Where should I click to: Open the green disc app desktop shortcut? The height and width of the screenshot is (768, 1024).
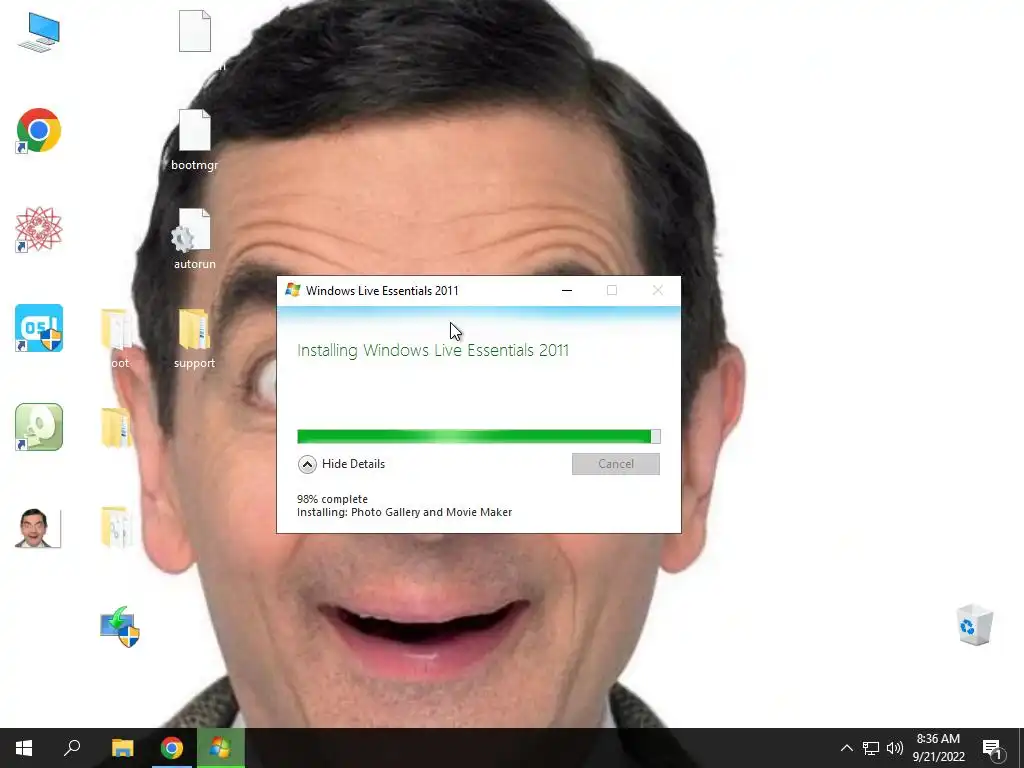point(39,427)
